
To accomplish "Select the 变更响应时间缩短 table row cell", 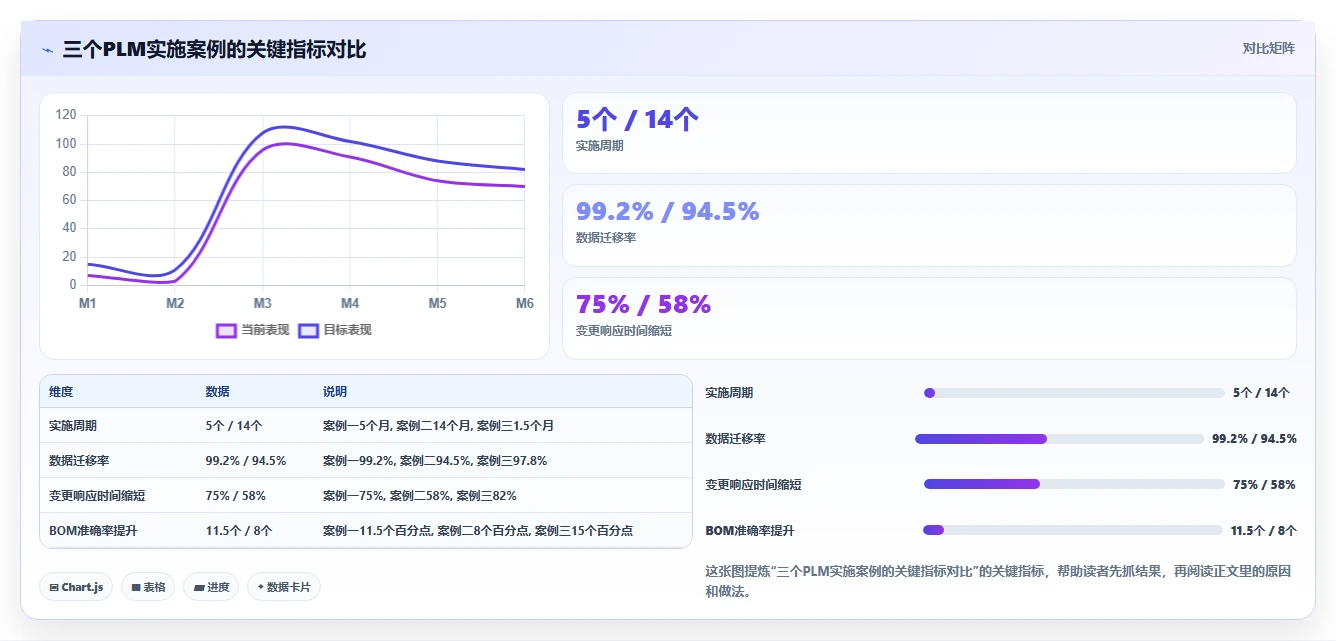I will coord(97,496).
